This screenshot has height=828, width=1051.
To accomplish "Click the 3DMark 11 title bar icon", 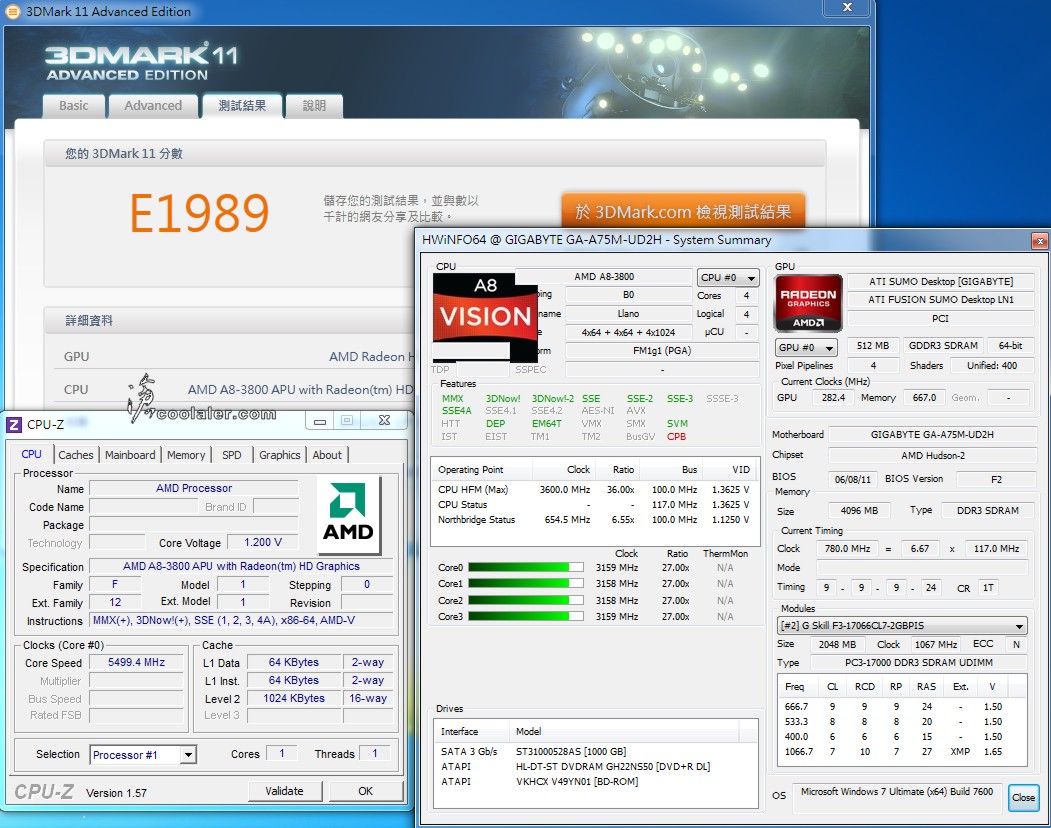I will tap(12, 12).
